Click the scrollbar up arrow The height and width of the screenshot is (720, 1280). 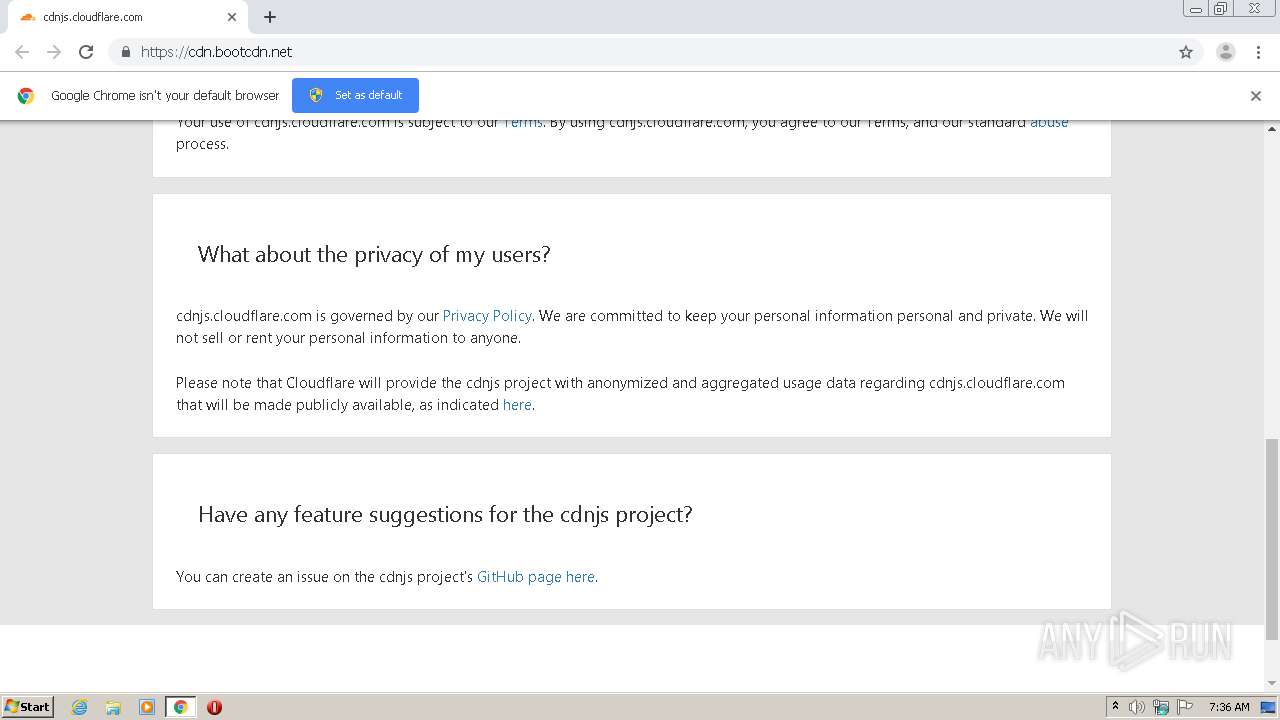point(1272,129)
